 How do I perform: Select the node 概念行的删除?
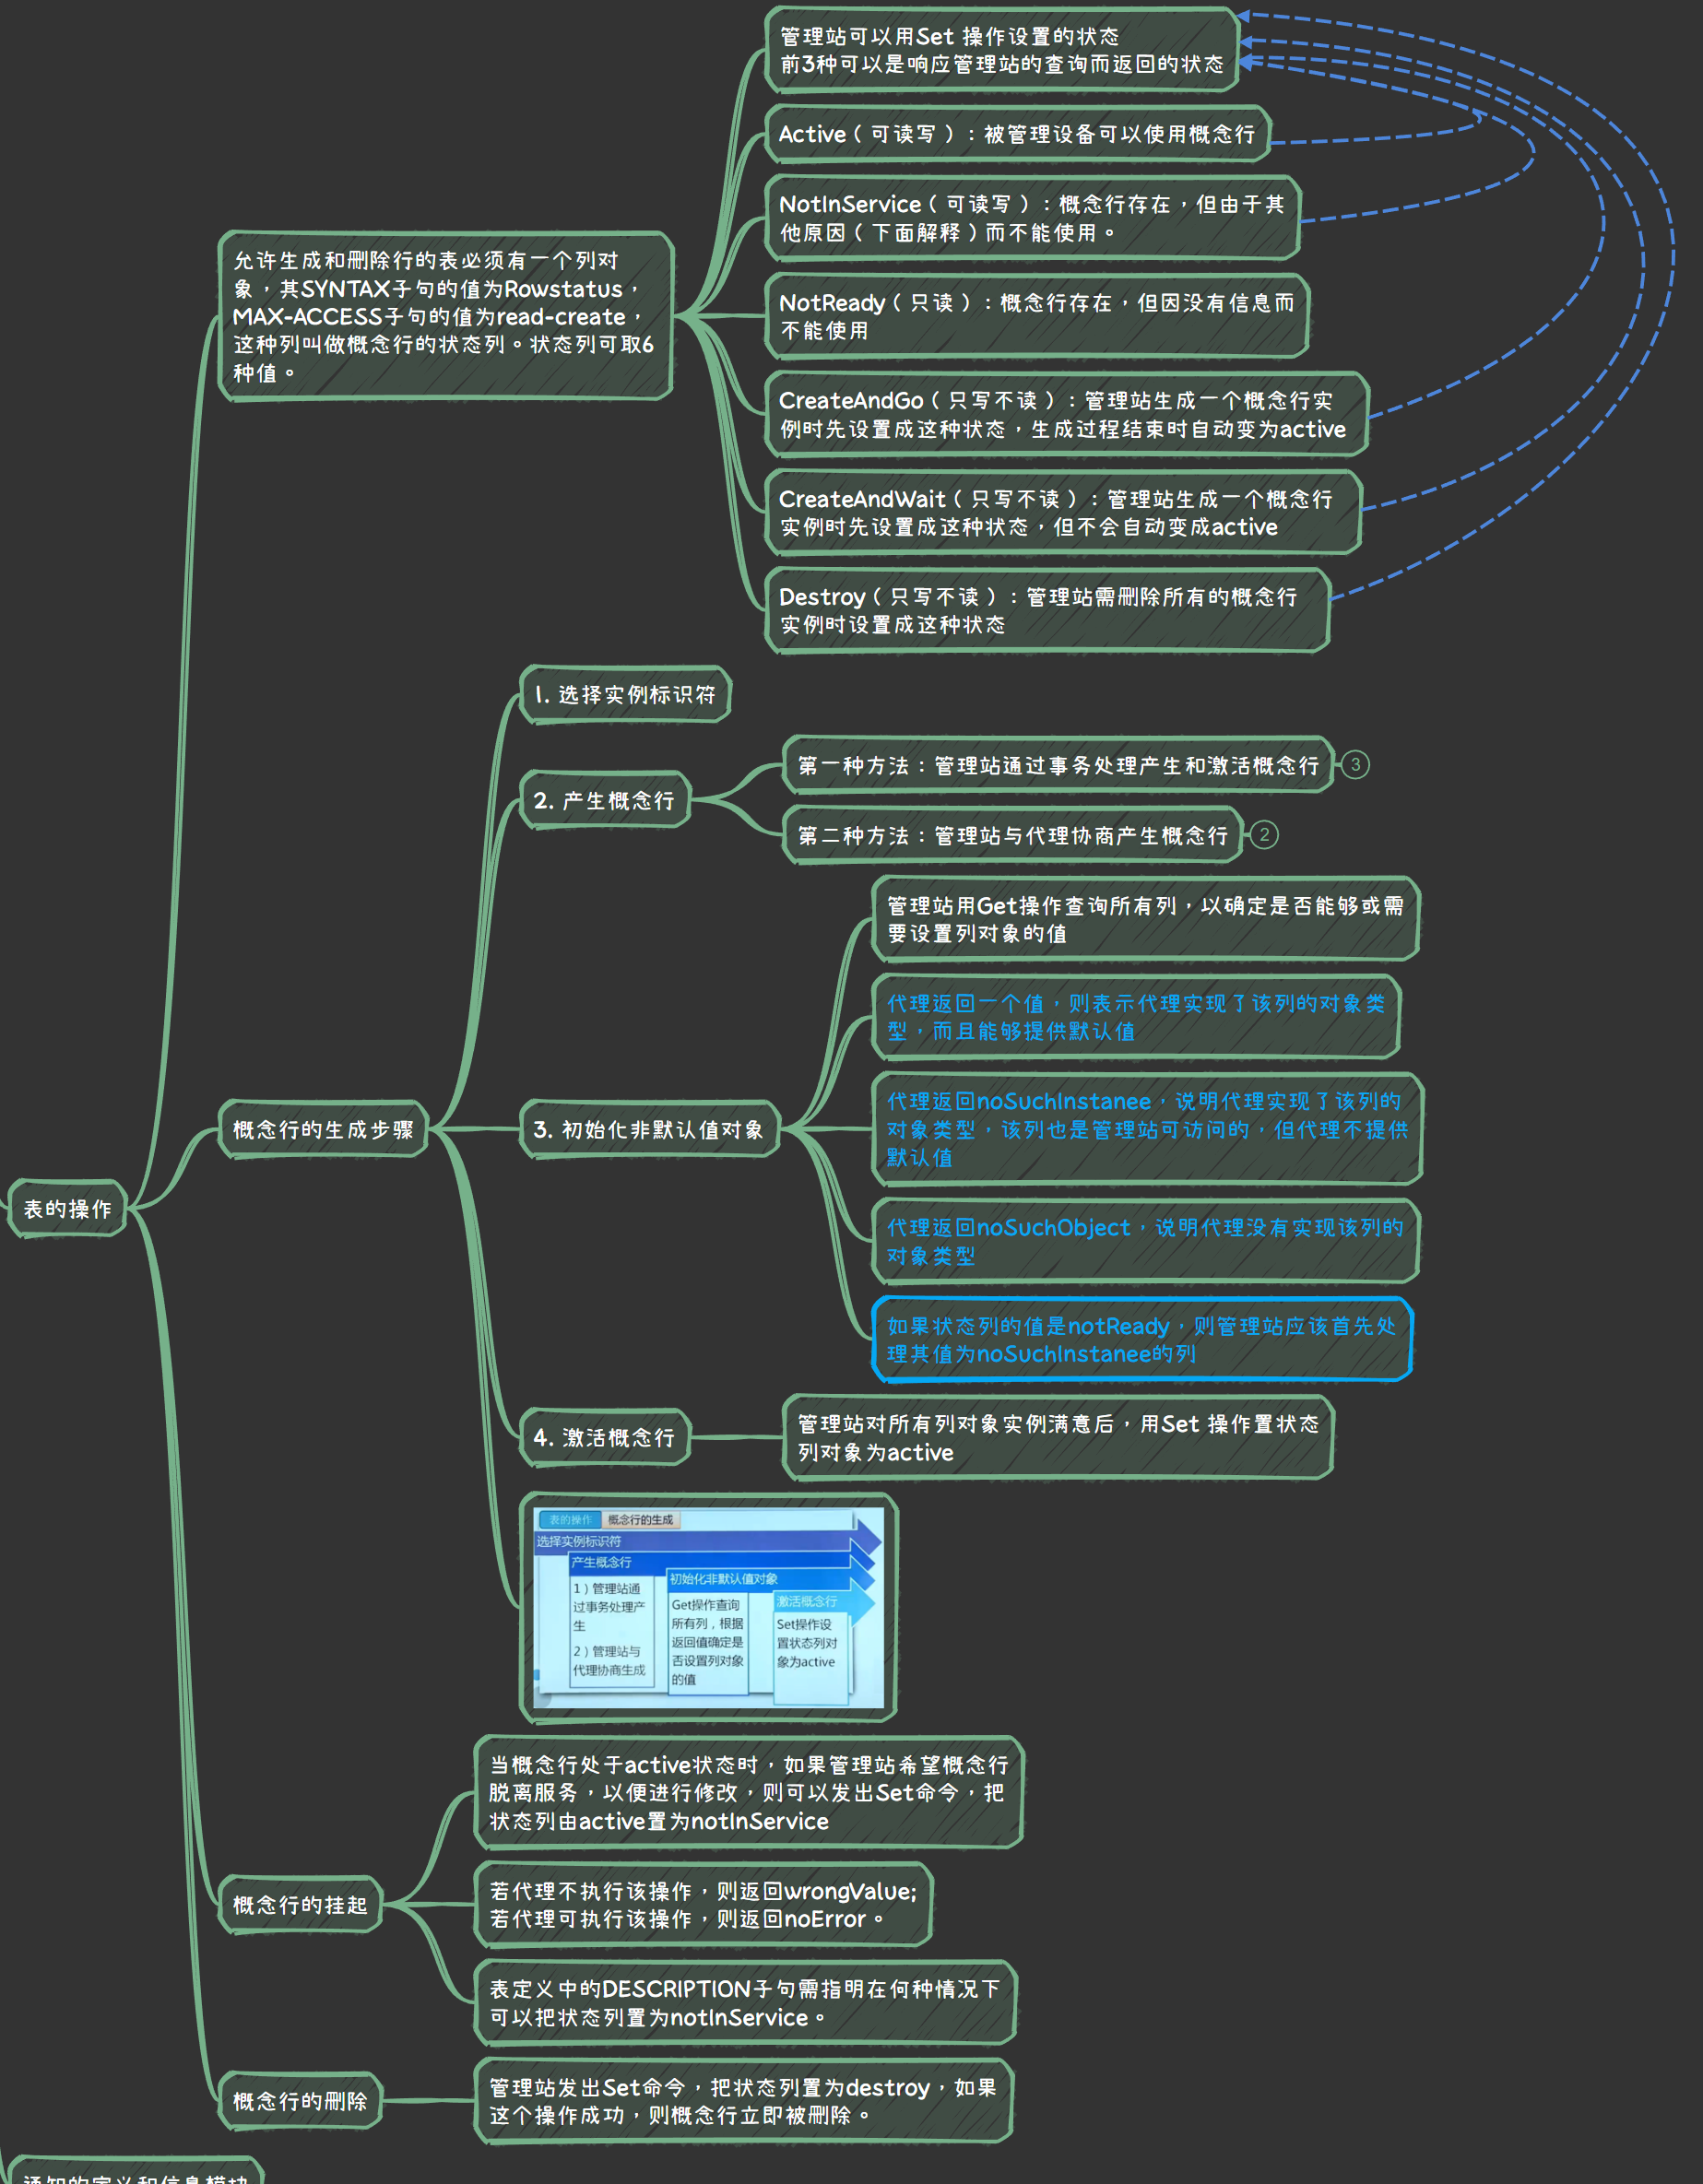[x=300, y=2101]
